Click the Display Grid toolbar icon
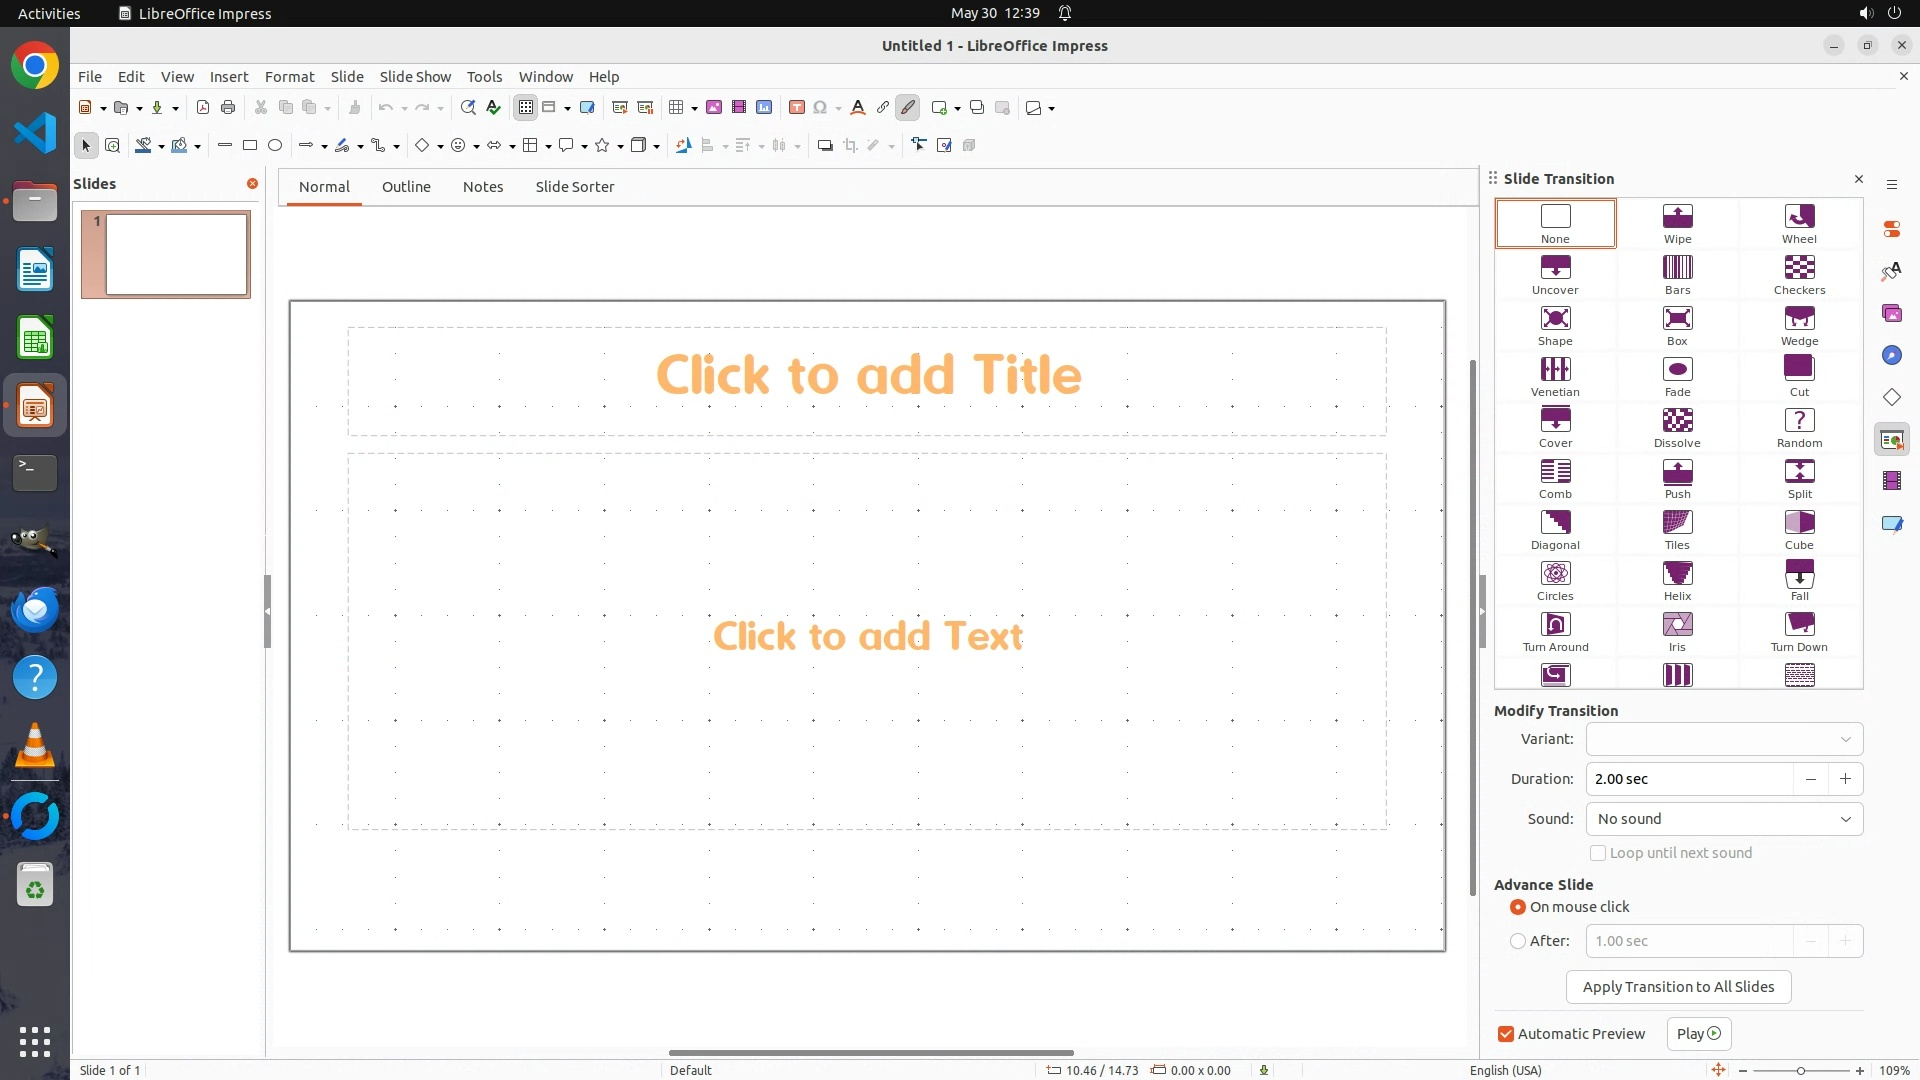Image resolution: width=1920 pixels, height=1080 pixels. point(526,108)
